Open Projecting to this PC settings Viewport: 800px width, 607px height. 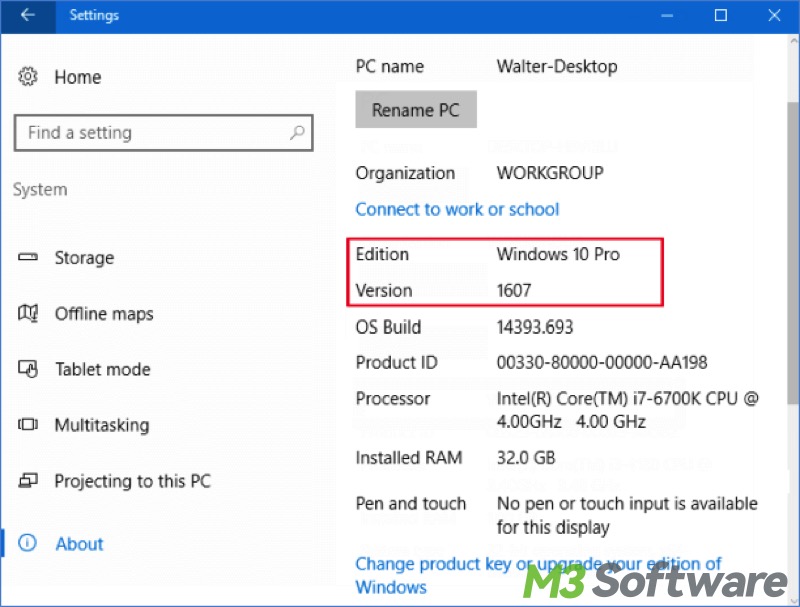[x=132, y=481]
